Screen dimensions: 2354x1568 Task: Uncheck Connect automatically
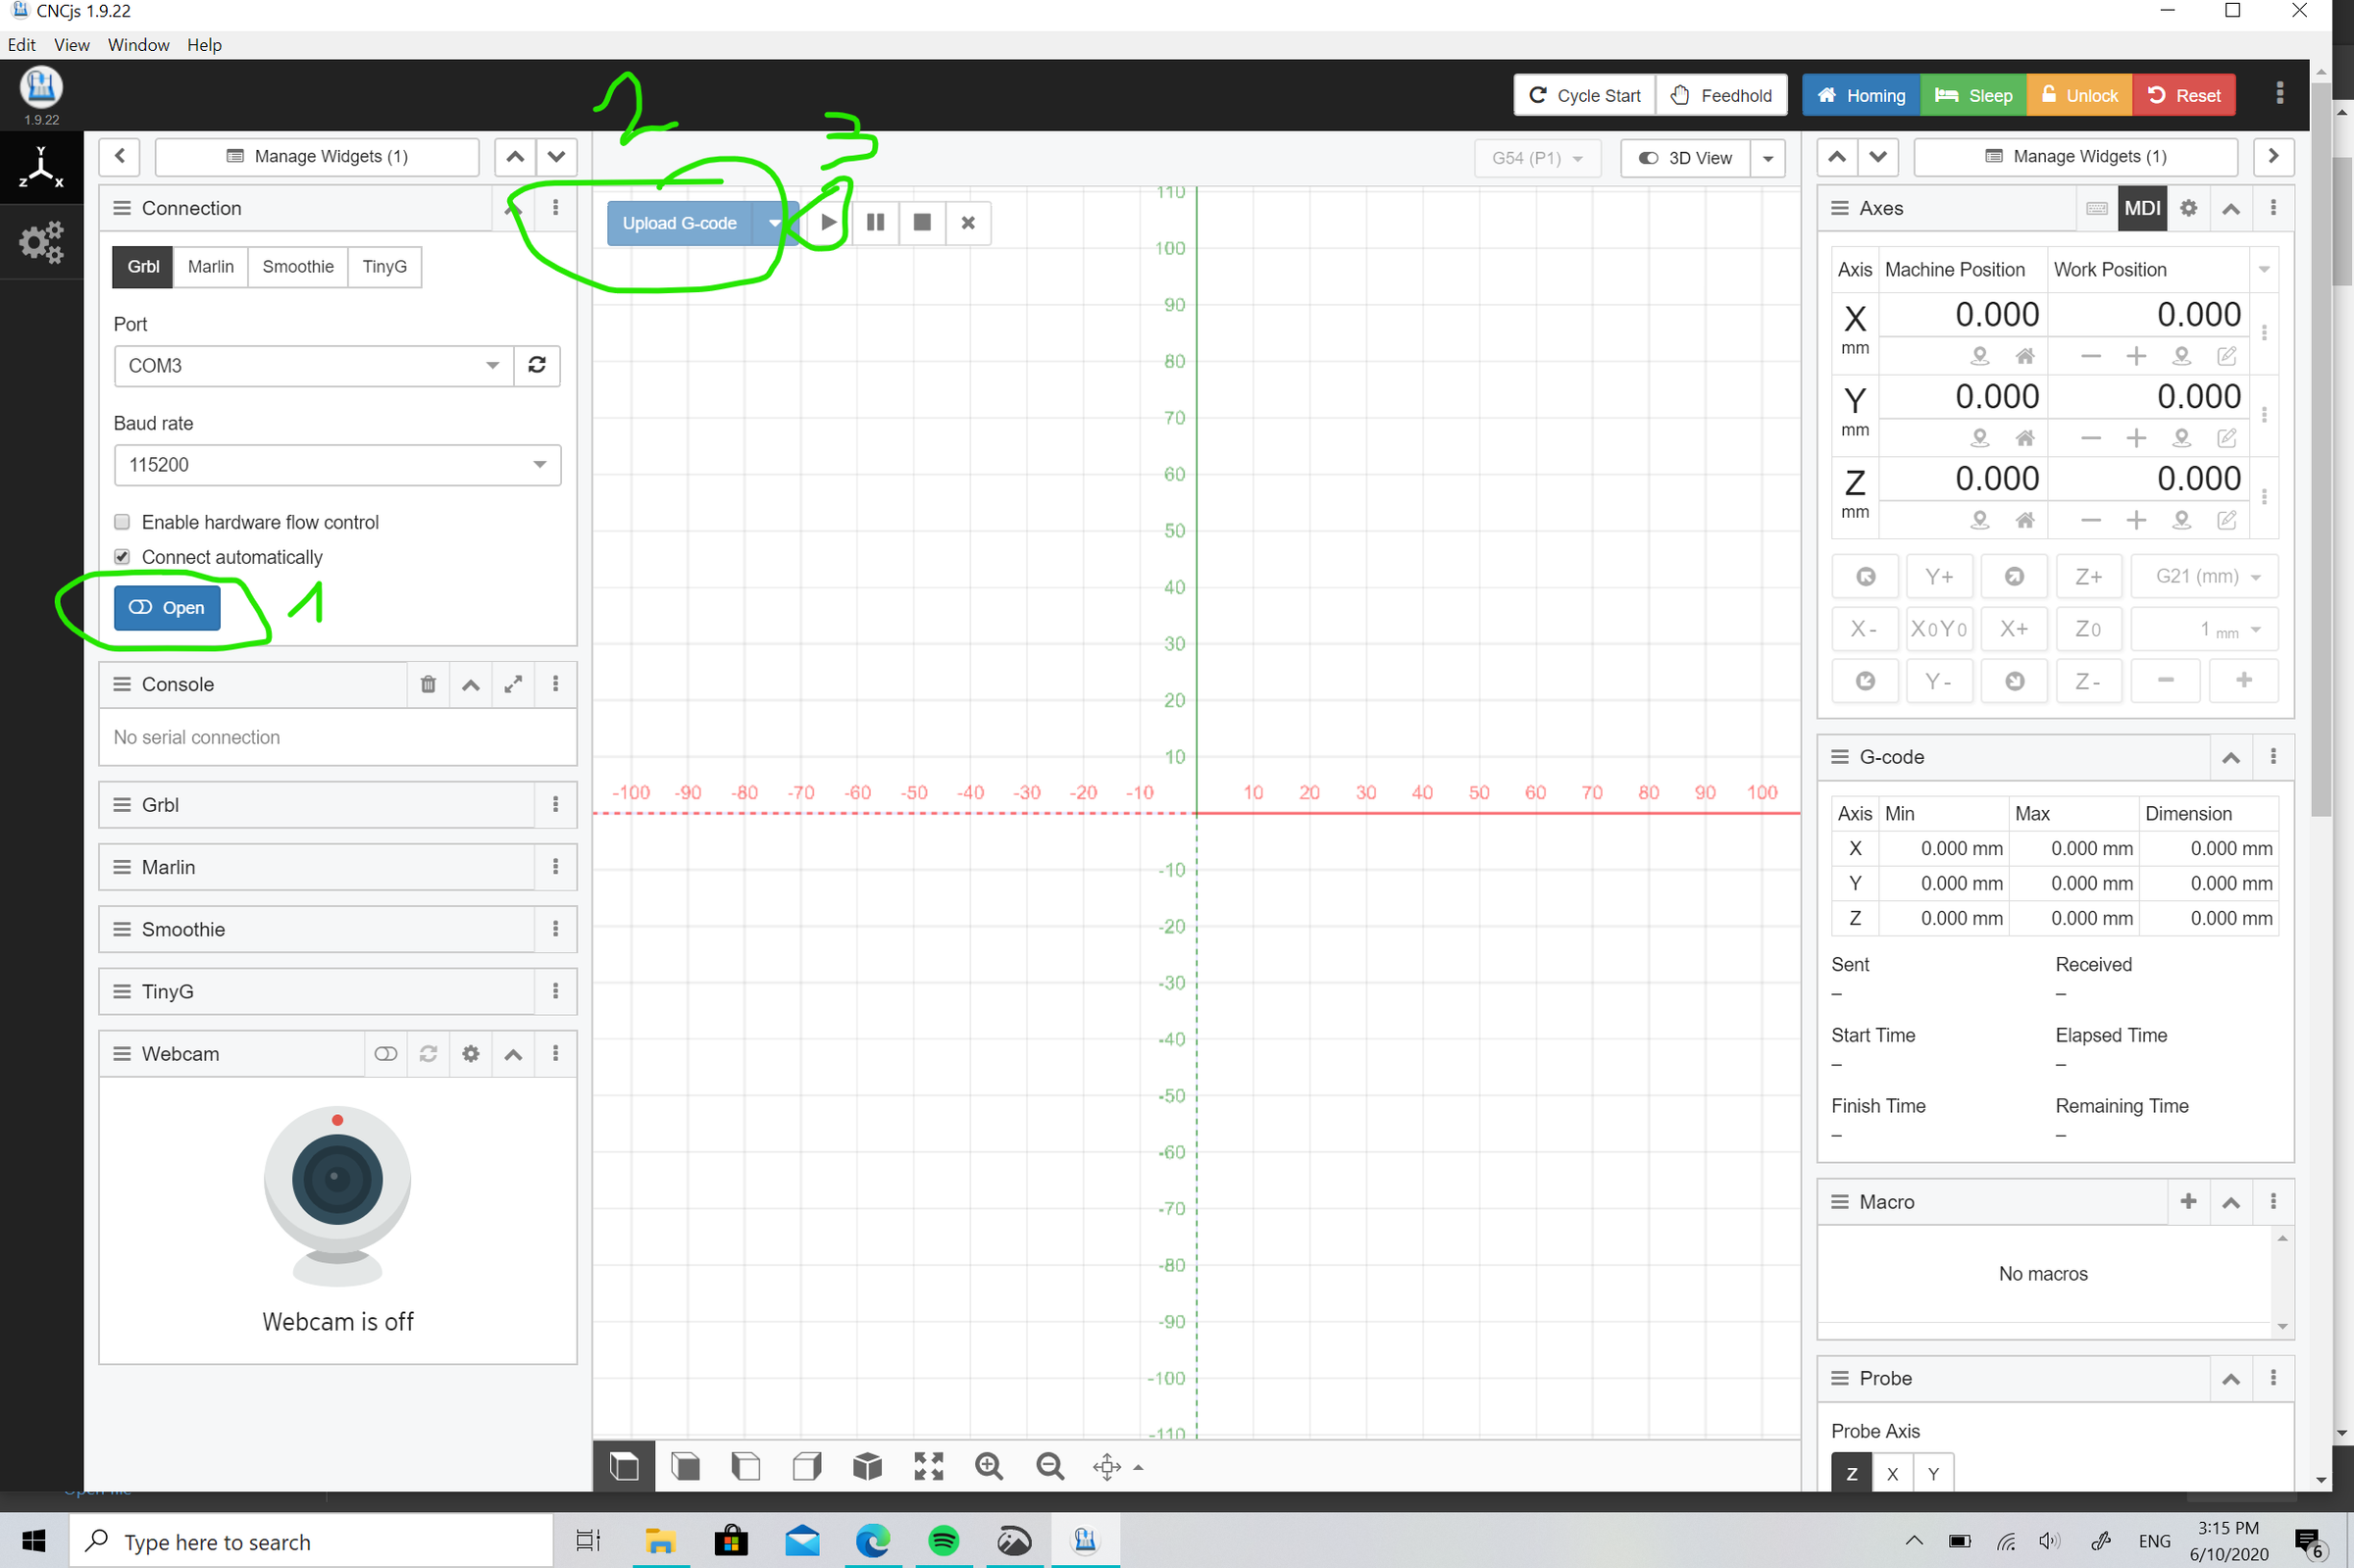click(122, 557)
